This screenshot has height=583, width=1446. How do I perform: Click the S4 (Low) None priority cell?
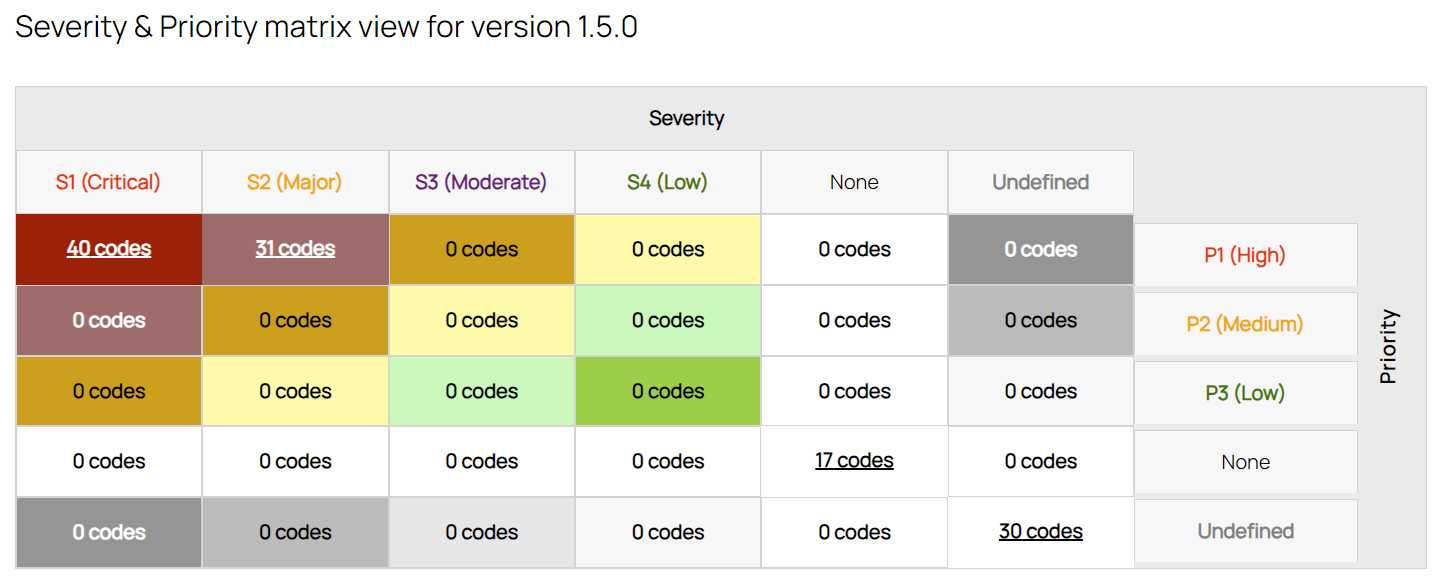coord(668,462)
